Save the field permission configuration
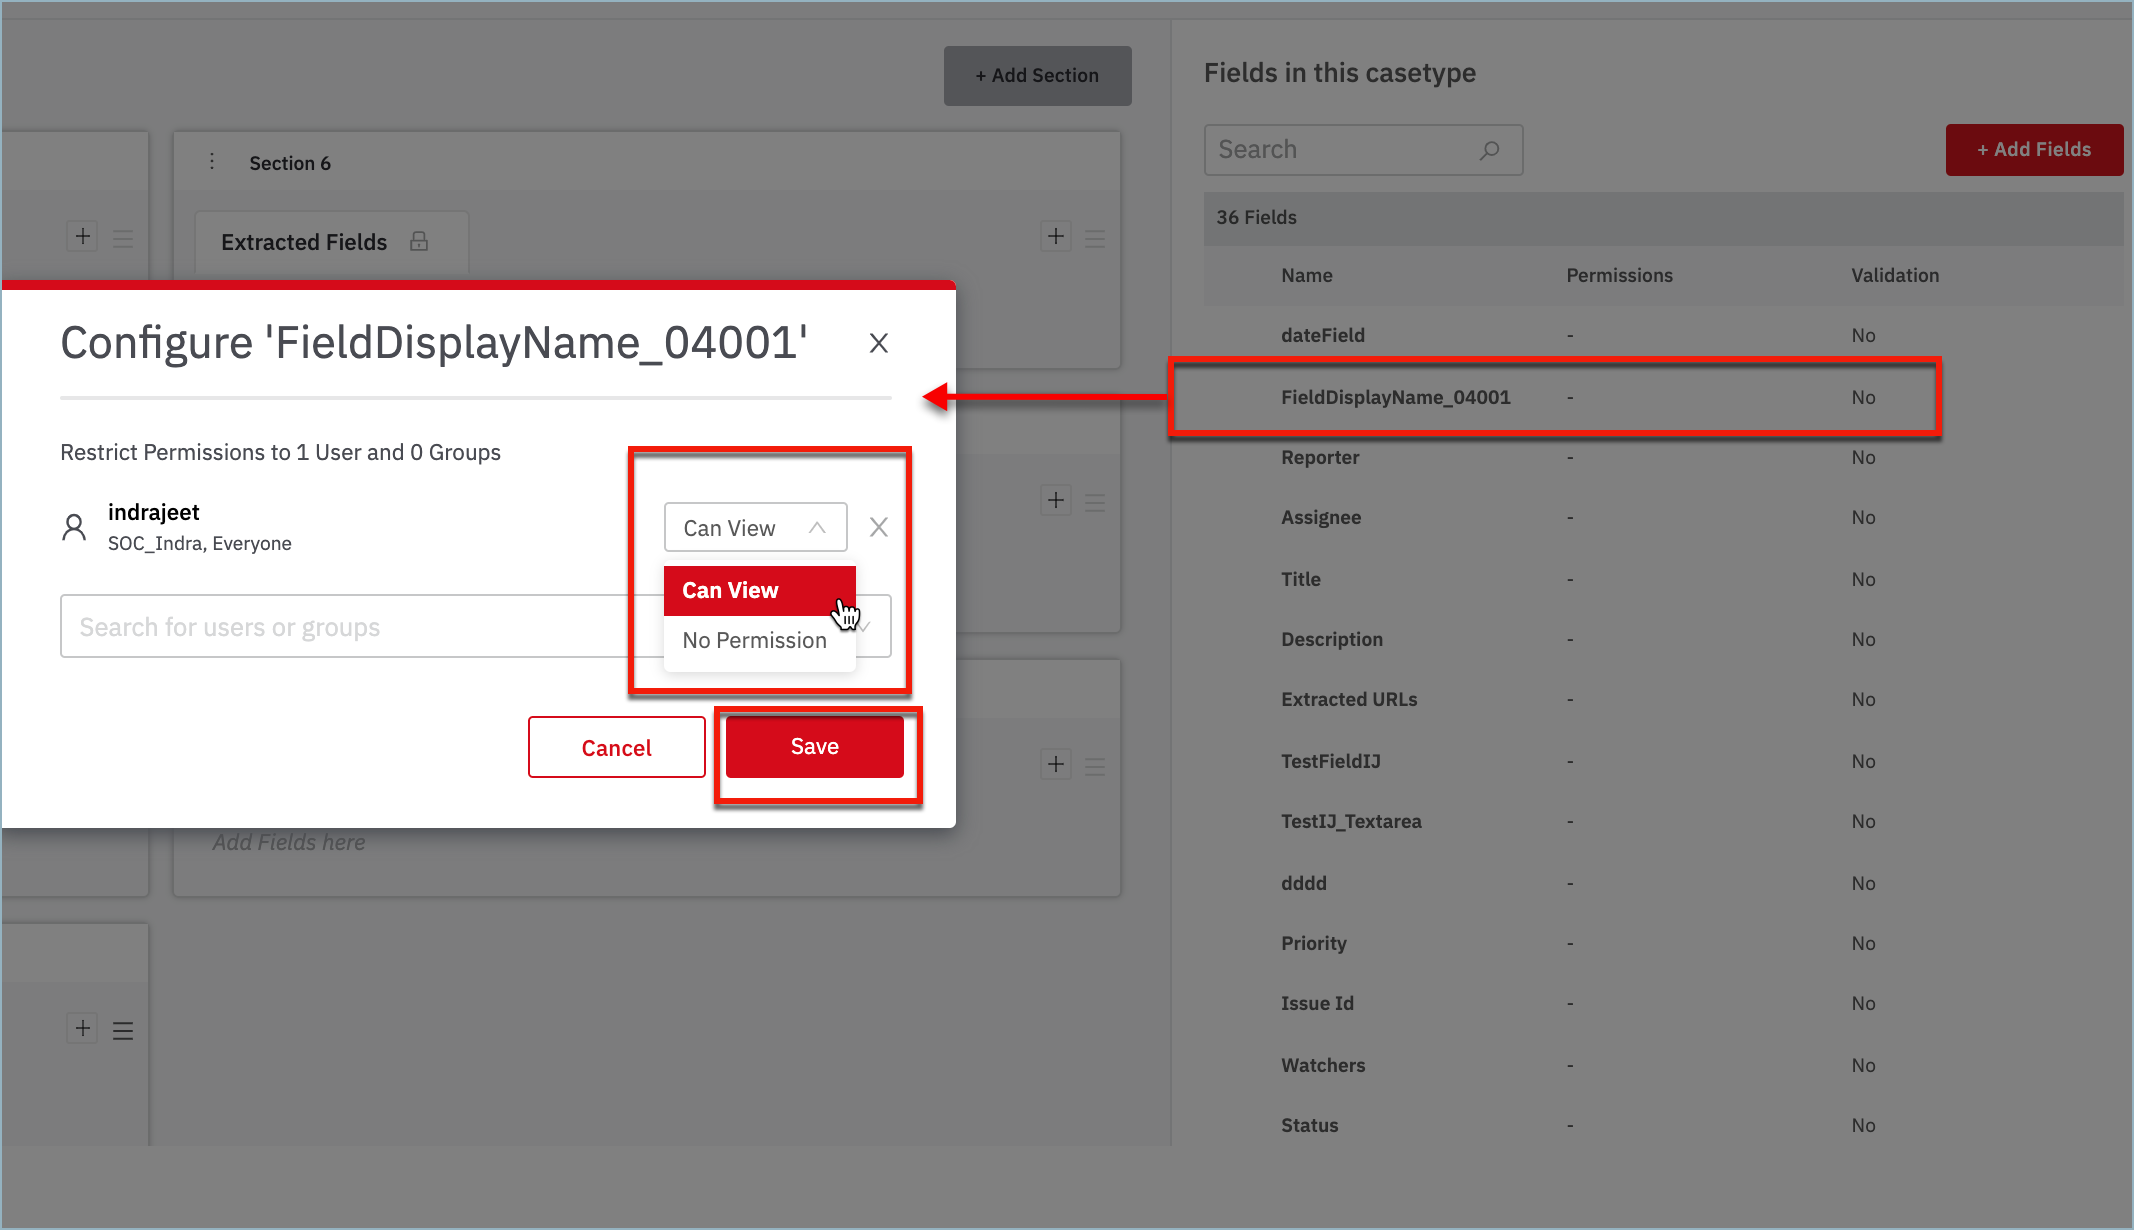This screenshot has height=1230, width=2134. click(x=814, y=746)
